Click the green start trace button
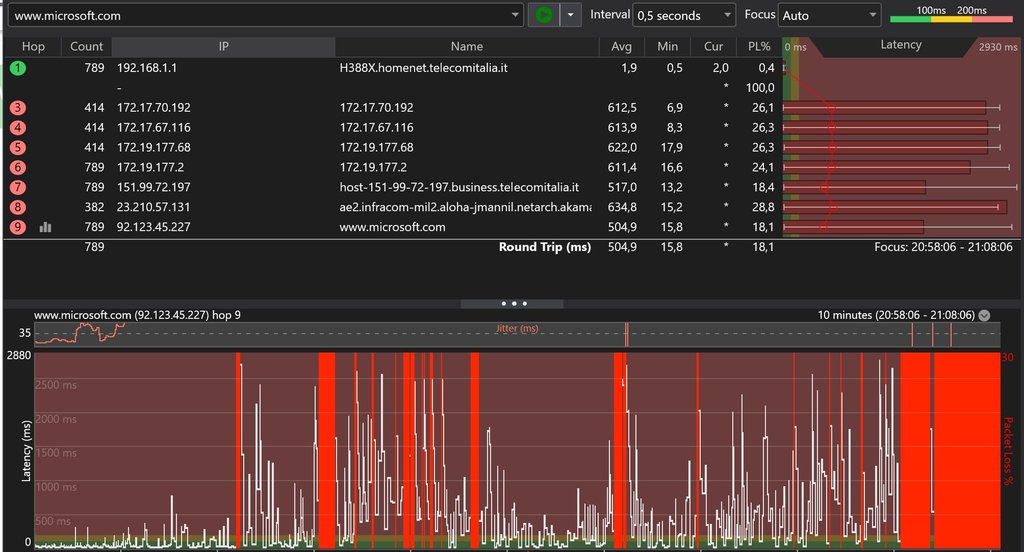 543,15
